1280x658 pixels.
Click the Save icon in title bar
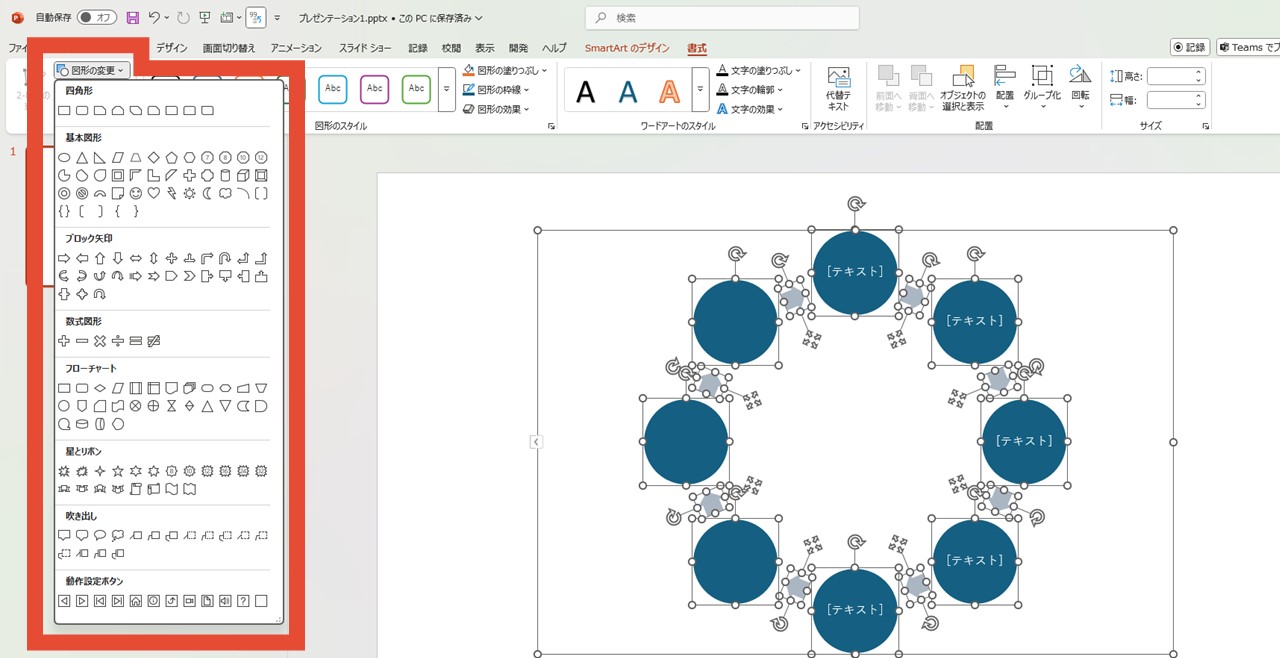pos(132,18)
